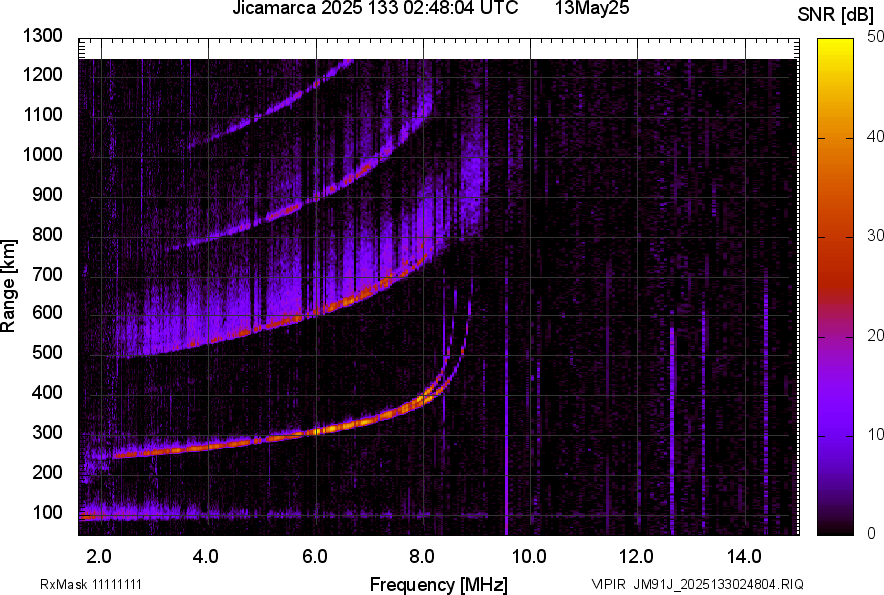Click the VIPIR JM91J .RIQ filename label
This screenshot has height=595, width=884.
[697, 584]
